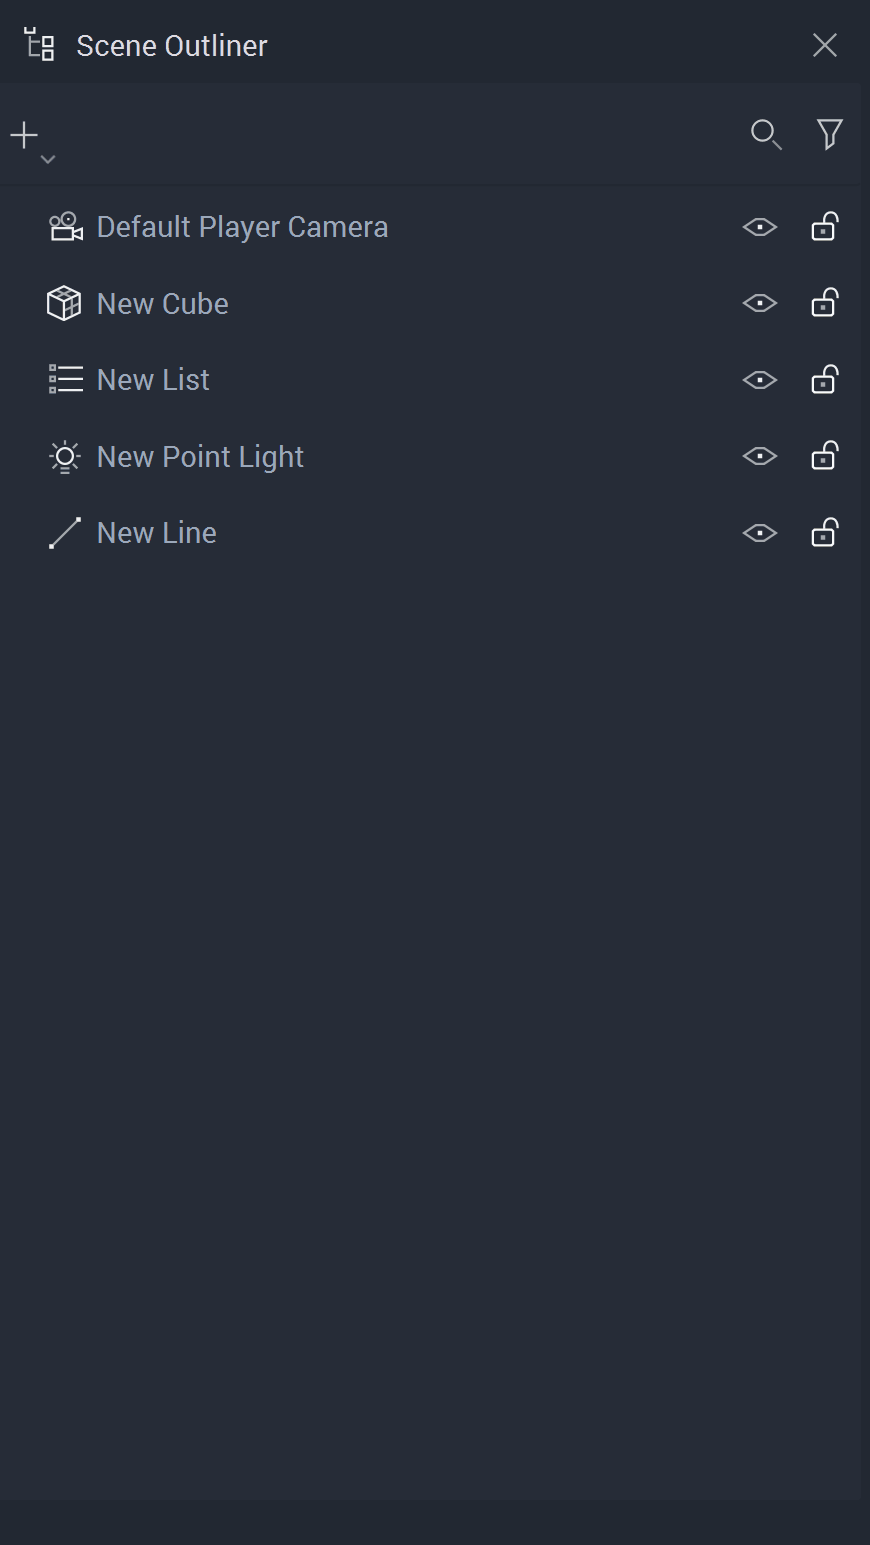The image size is (870, 1545).
Task: Toggle visibility of New Cube
Action: [x=760, y=303]
